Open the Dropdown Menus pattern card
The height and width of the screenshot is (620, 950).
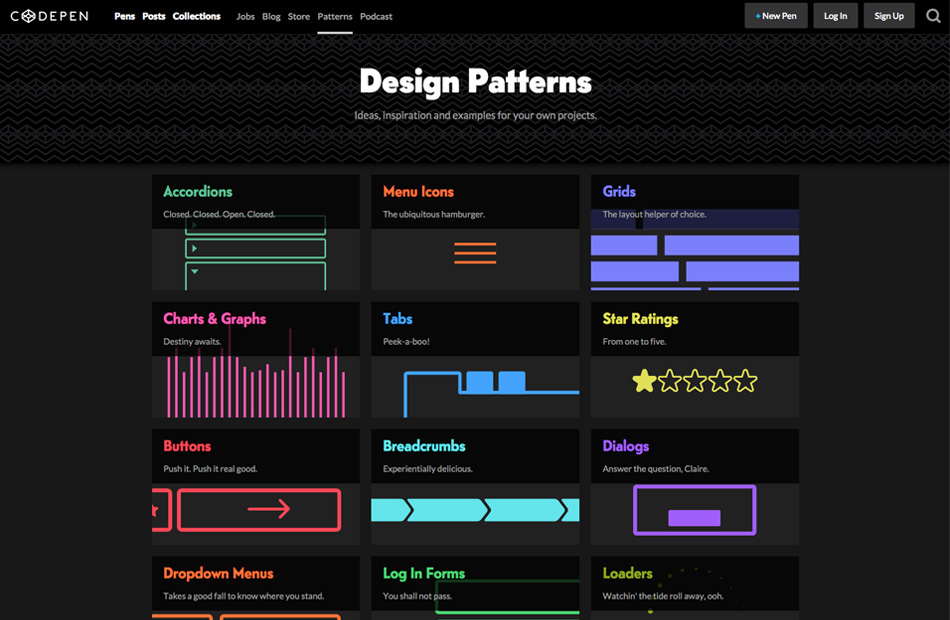218,574
